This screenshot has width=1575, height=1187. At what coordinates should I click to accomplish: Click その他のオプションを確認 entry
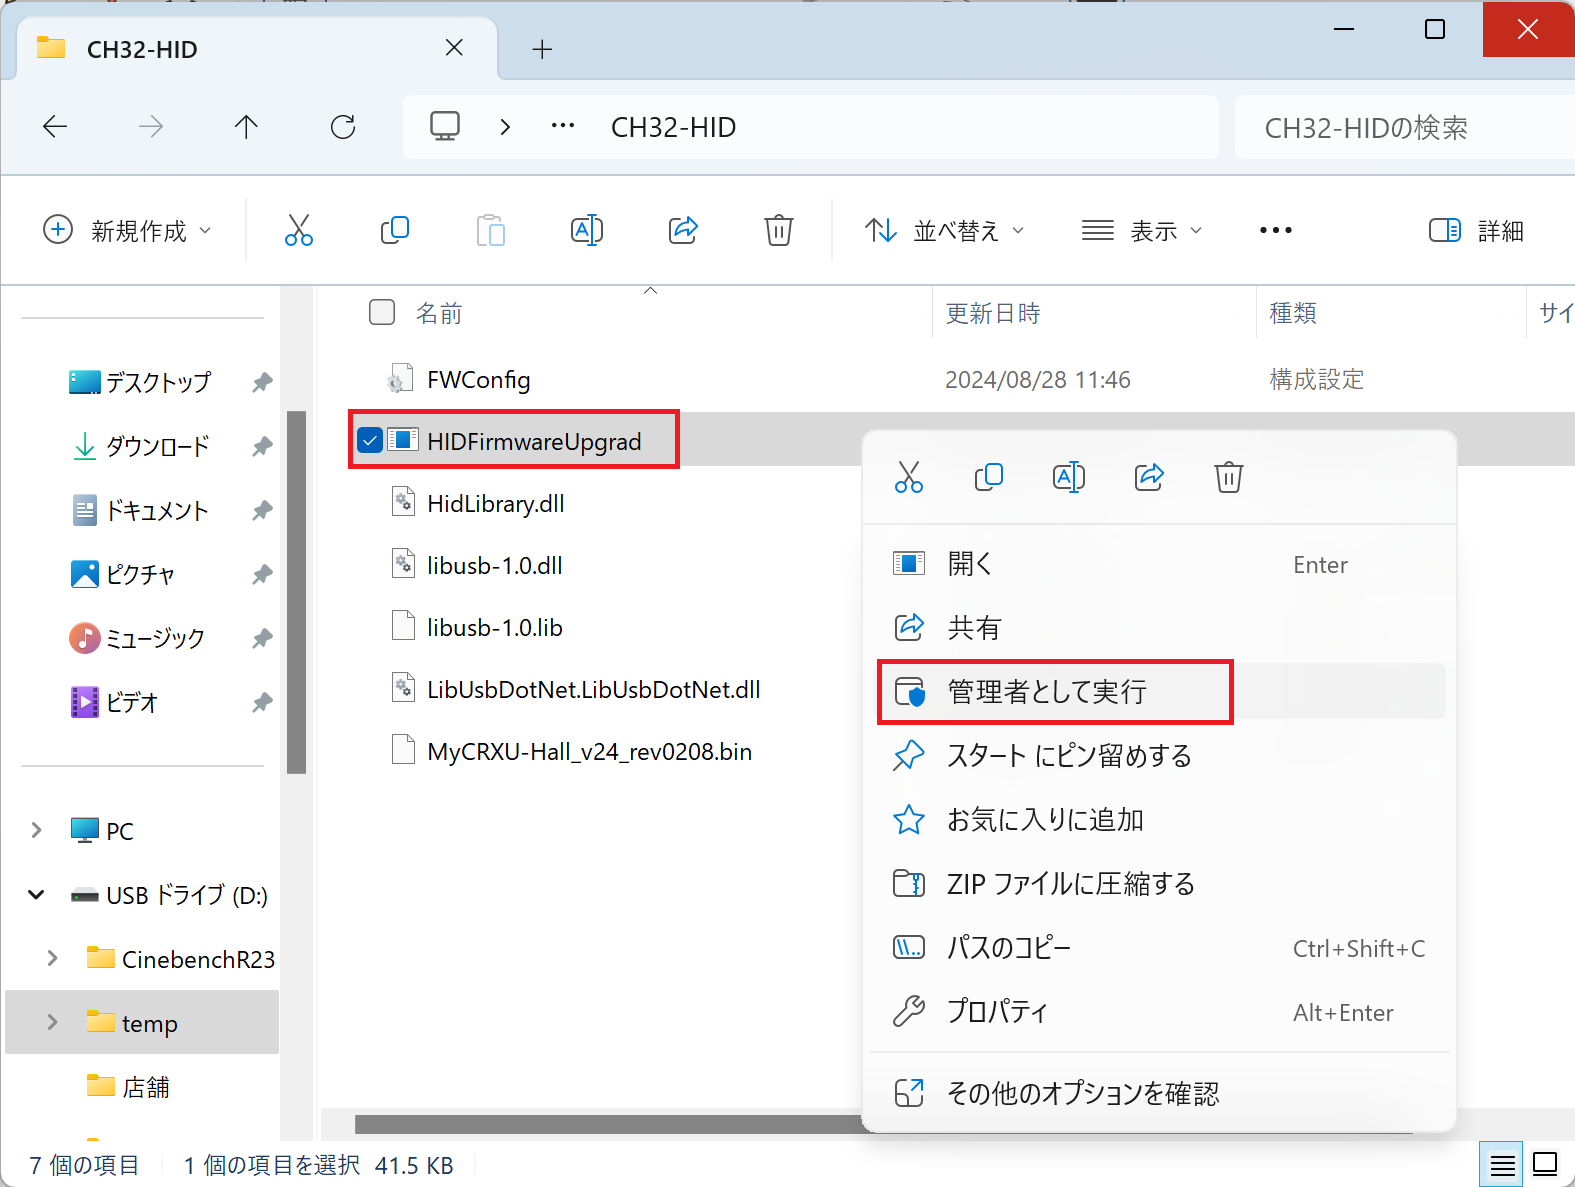tap(1083, 1093)
